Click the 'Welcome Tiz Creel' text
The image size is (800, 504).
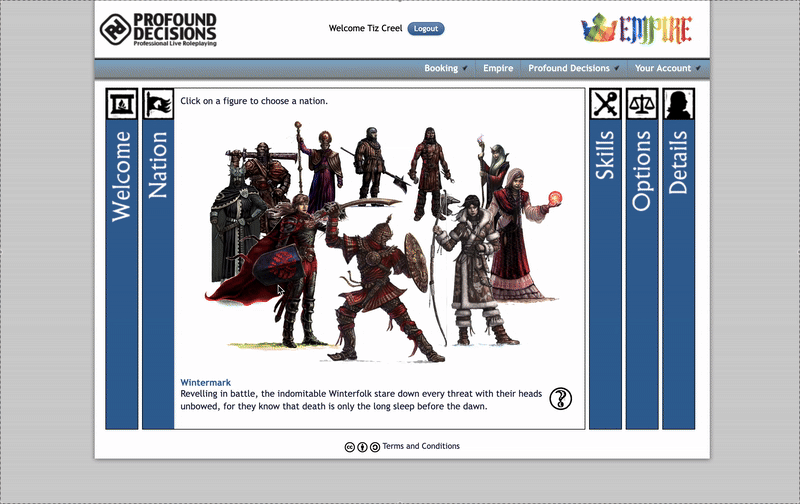(x=365, y=29)
